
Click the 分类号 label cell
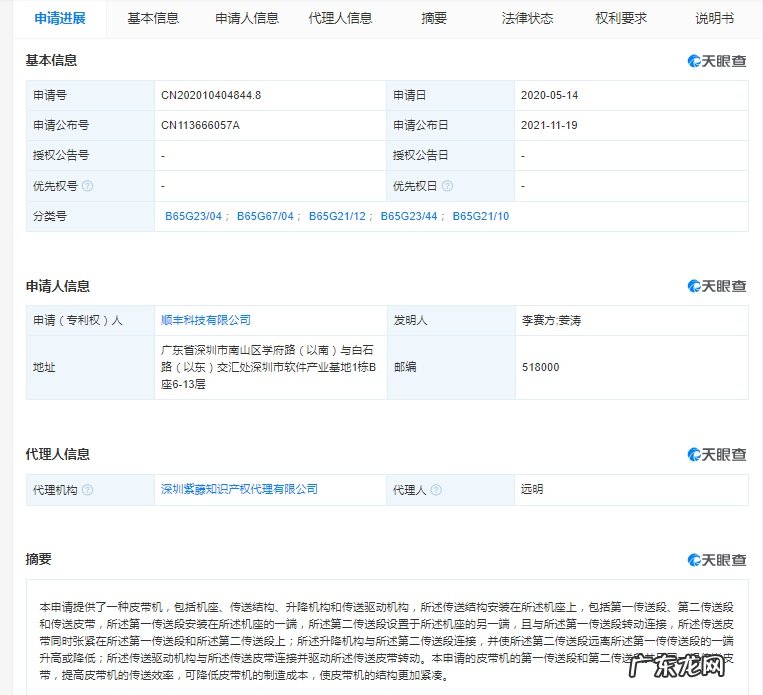coord(91,216)
